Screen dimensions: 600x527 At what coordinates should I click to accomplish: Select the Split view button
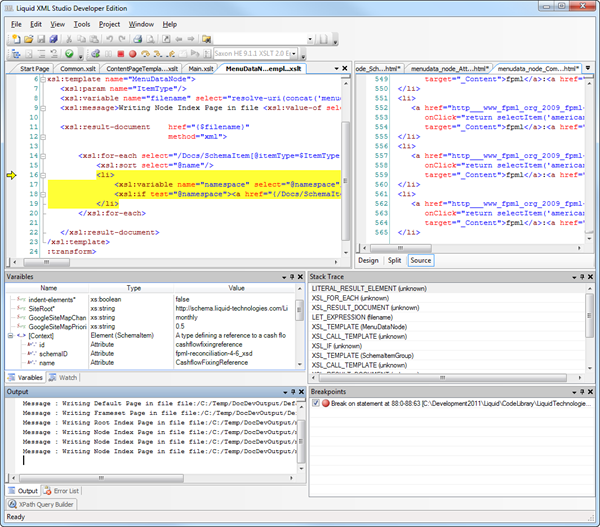coord(395,260)
